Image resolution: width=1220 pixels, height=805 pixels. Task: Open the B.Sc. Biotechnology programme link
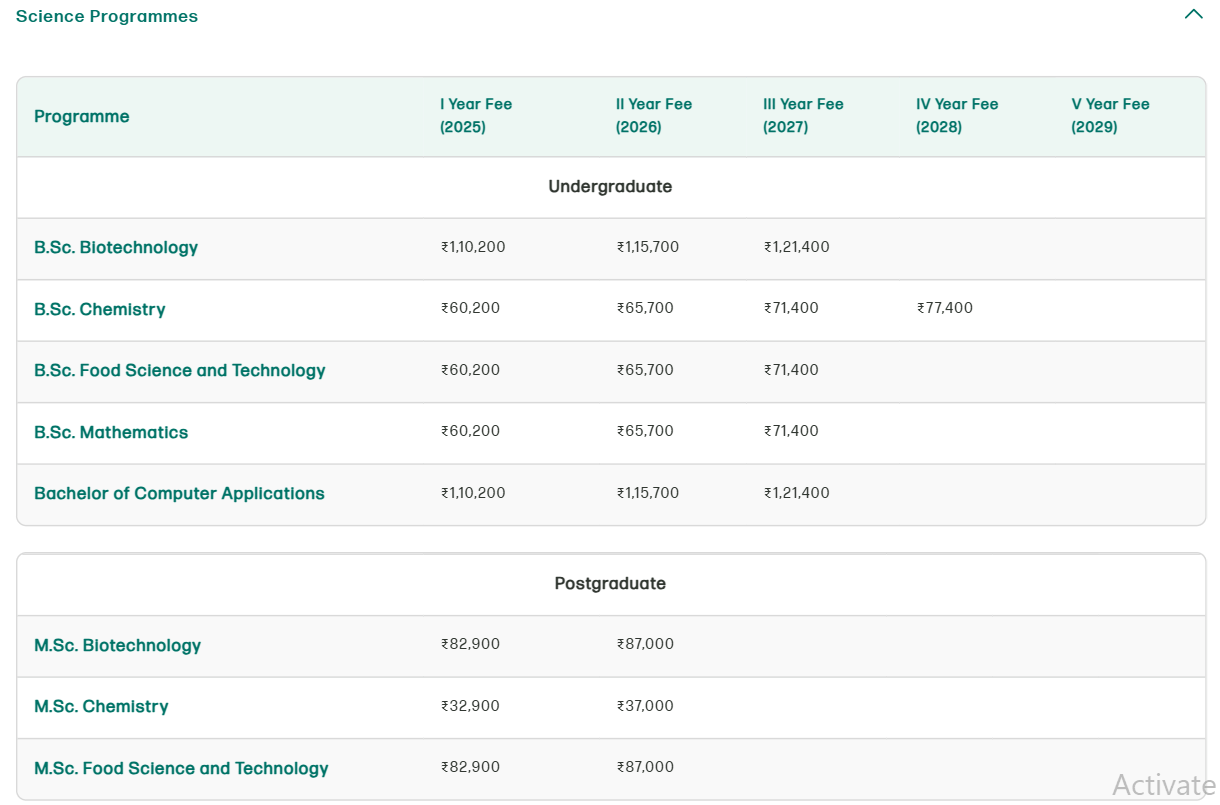click(116, 247)
